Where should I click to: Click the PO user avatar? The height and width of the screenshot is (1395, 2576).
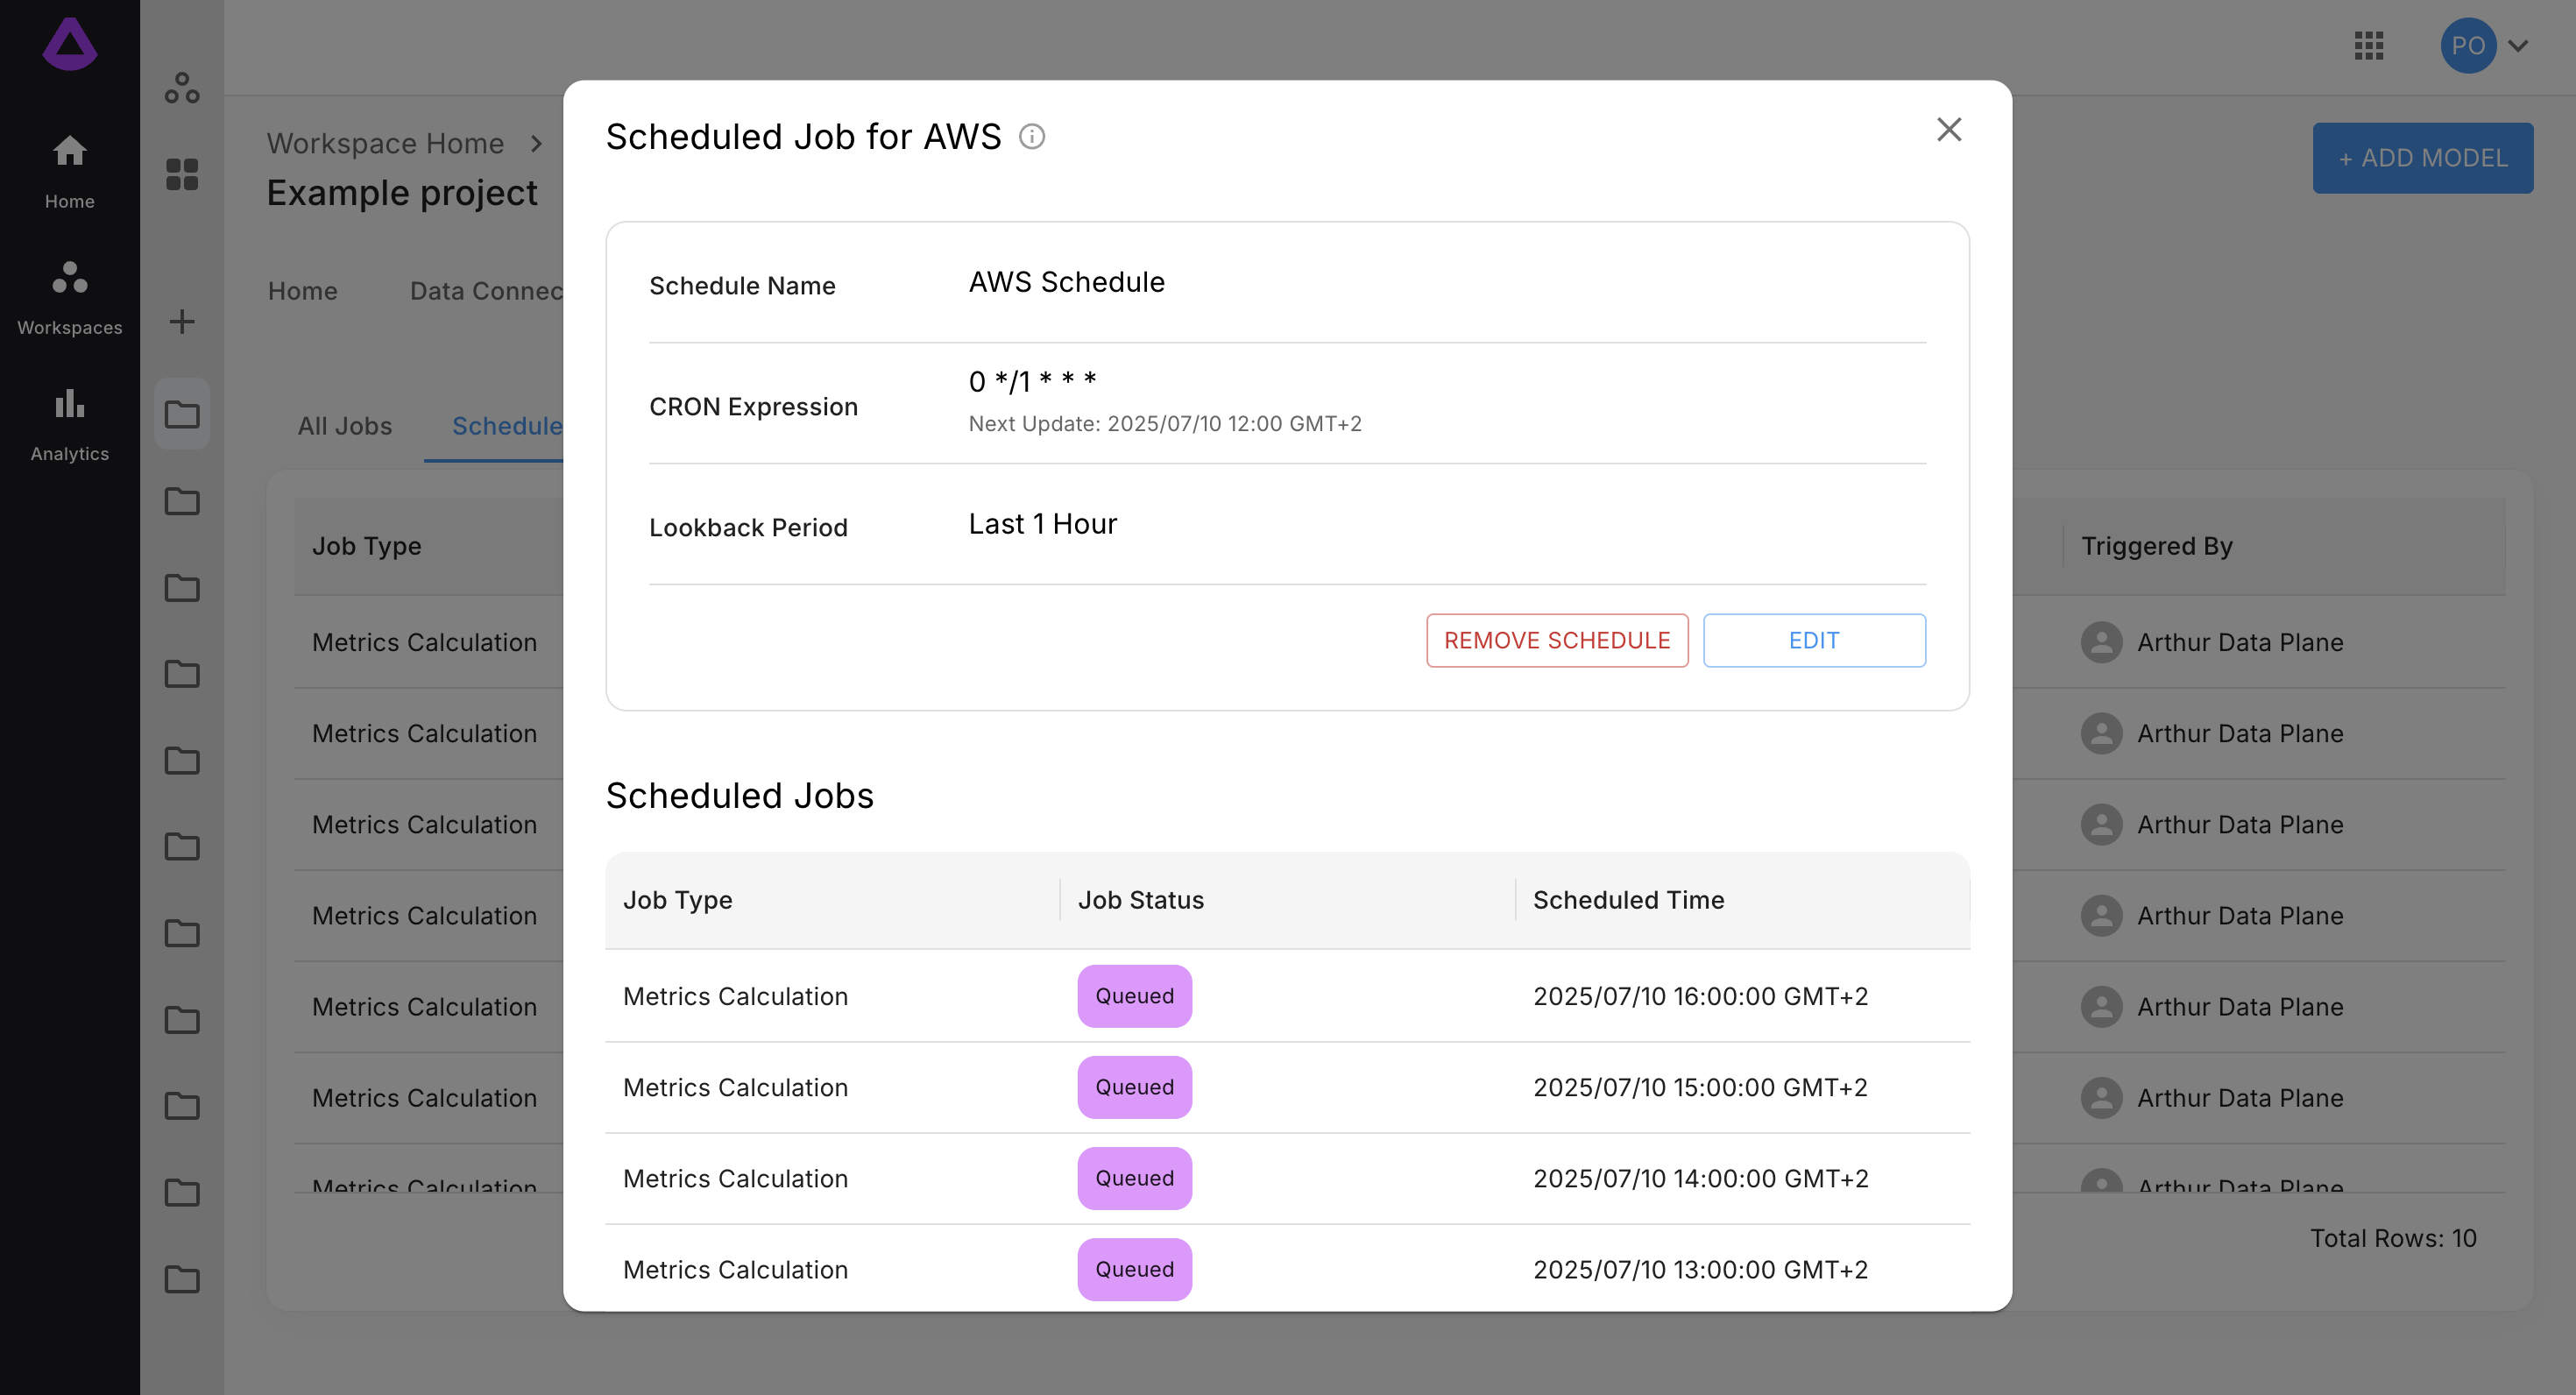tap(2468, 45)
